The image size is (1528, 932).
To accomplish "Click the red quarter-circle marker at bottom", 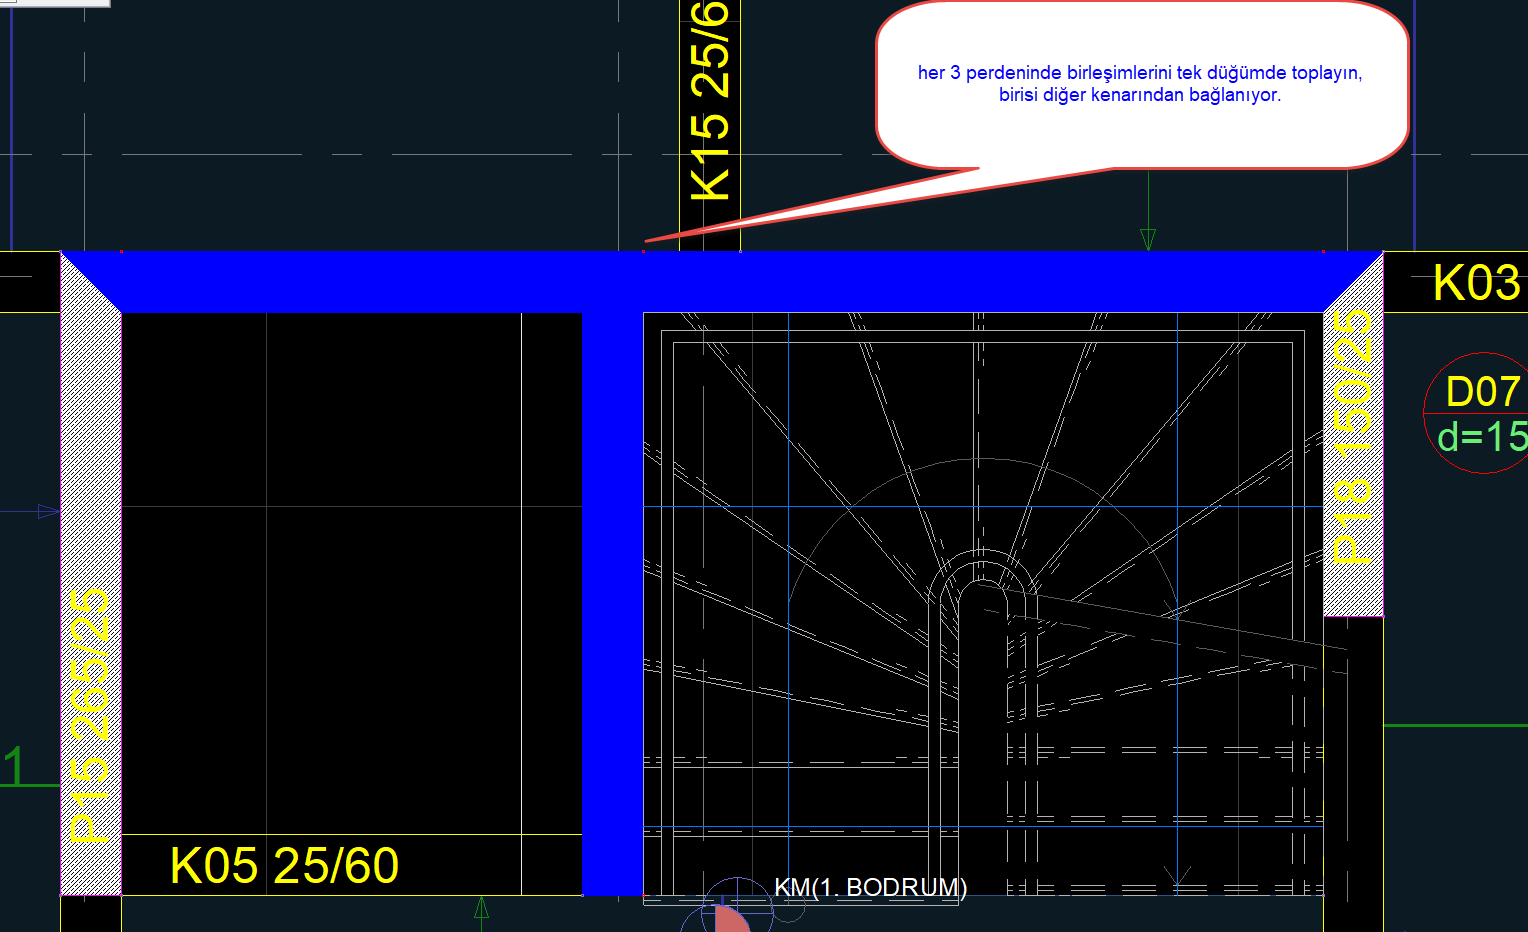I will (730, 917).
